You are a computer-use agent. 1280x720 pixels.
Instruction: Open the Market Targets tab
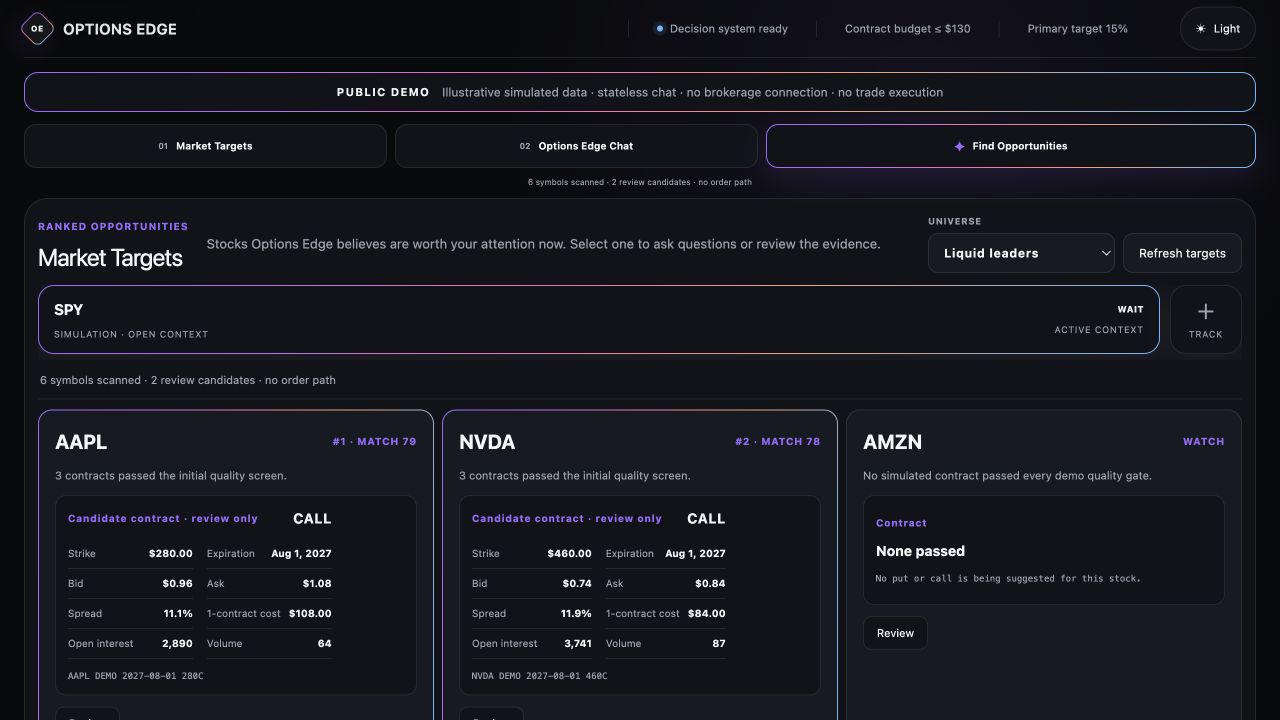point(205,146)
